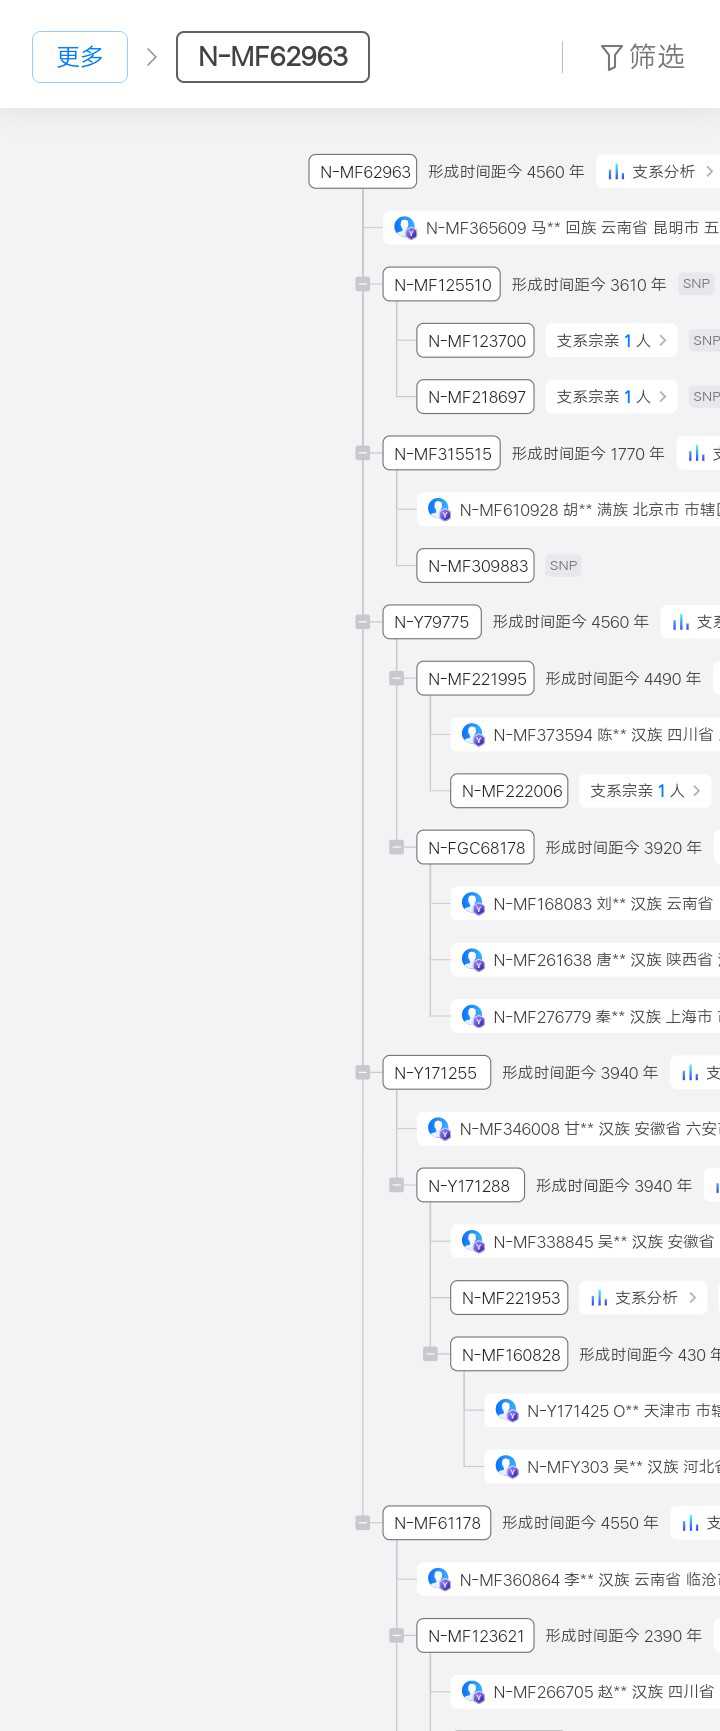Viewport: 720px width, 1731px height.
Task: Collapse the N-MF160828 node
Action: 431,1354
